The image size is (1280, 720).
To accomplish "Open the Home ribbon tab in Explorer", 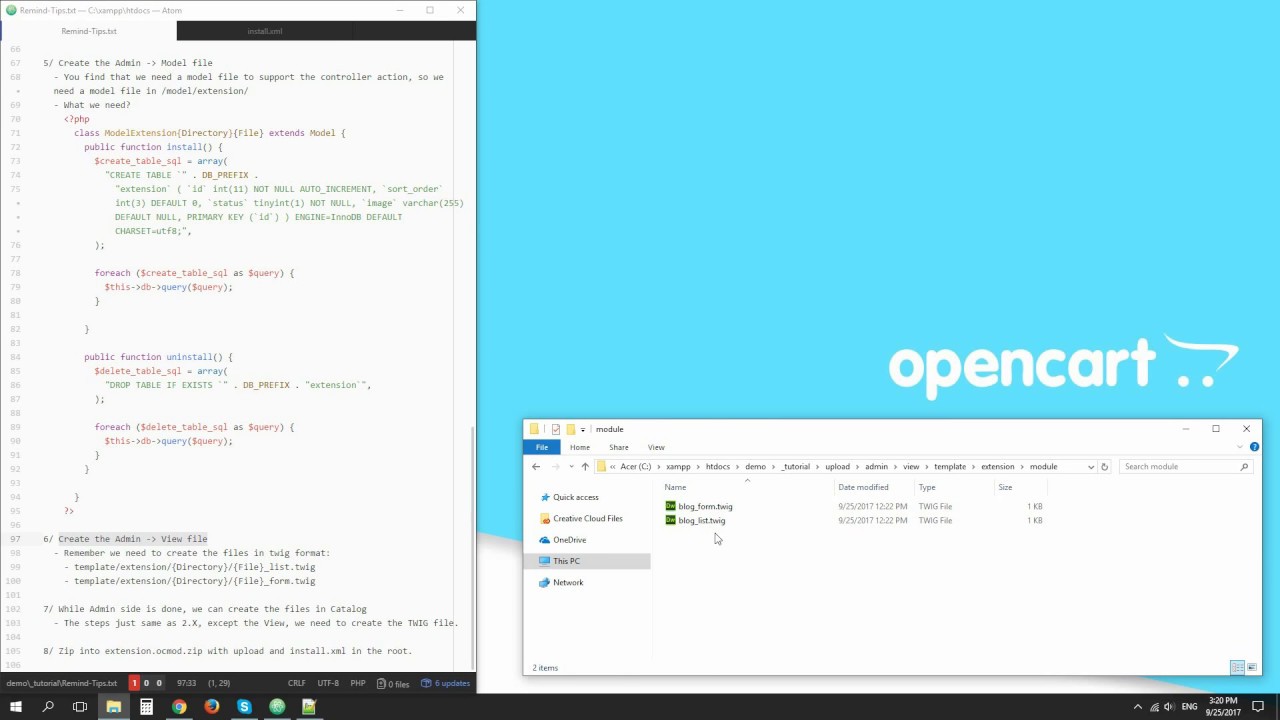I will pos(580,447).
